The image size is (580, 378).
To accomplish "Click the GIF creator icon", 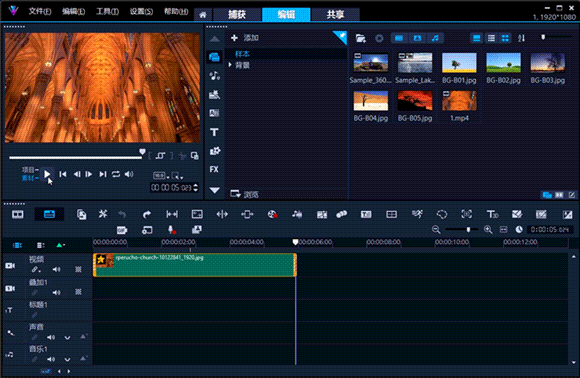I will click(x=122, y=230).
